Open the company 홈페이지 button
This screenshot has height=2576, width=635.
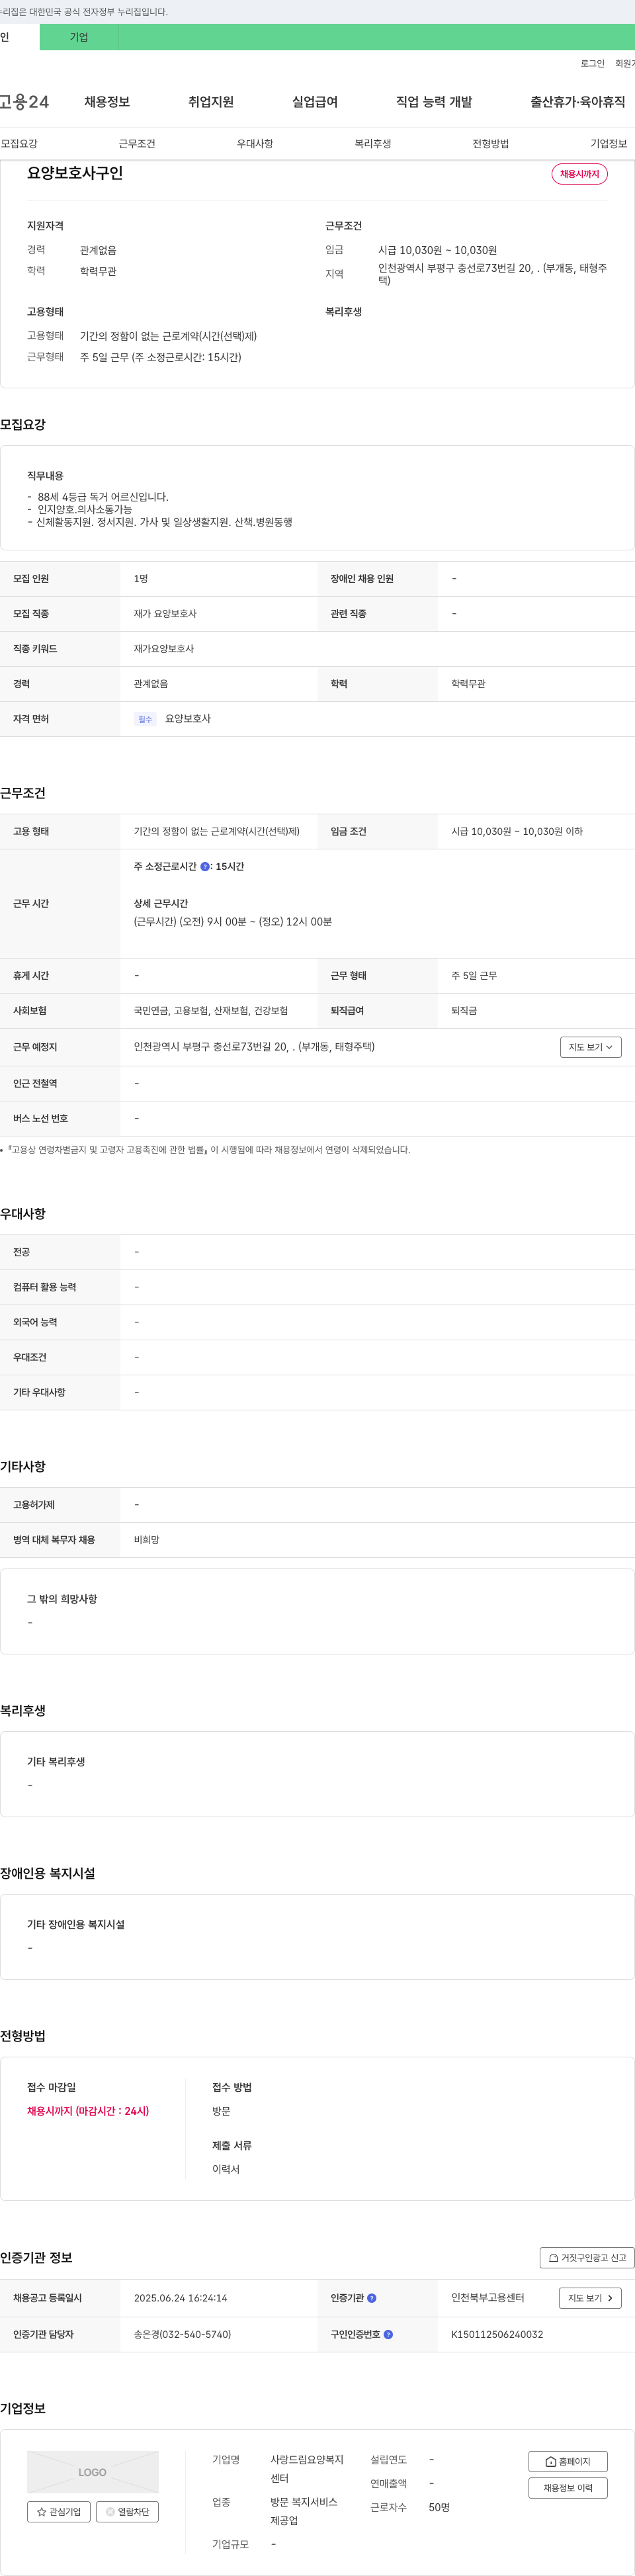click(x=568, y=2462)
